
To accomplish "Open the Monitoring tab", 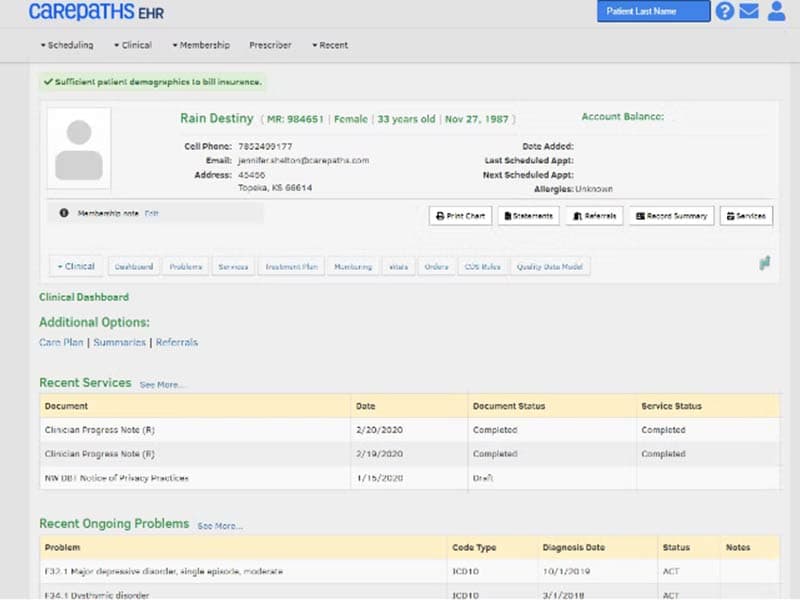I will 353,266.
